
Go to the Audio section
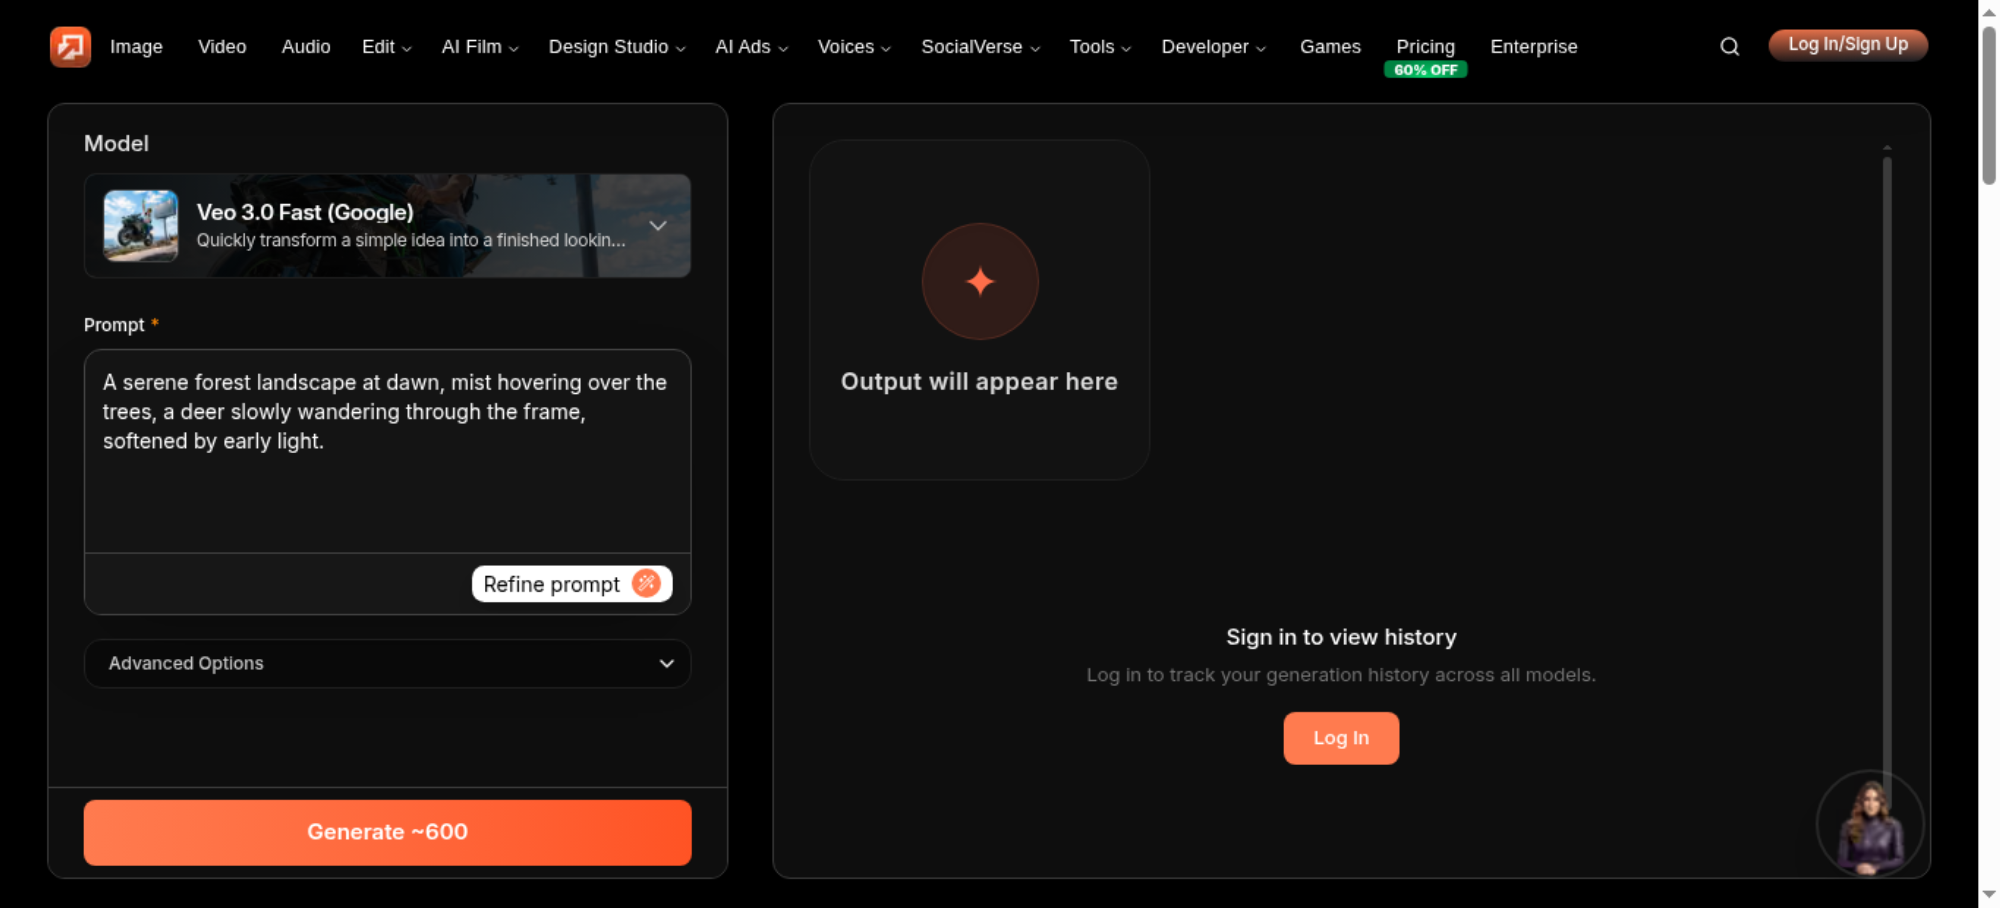(306, 47)
